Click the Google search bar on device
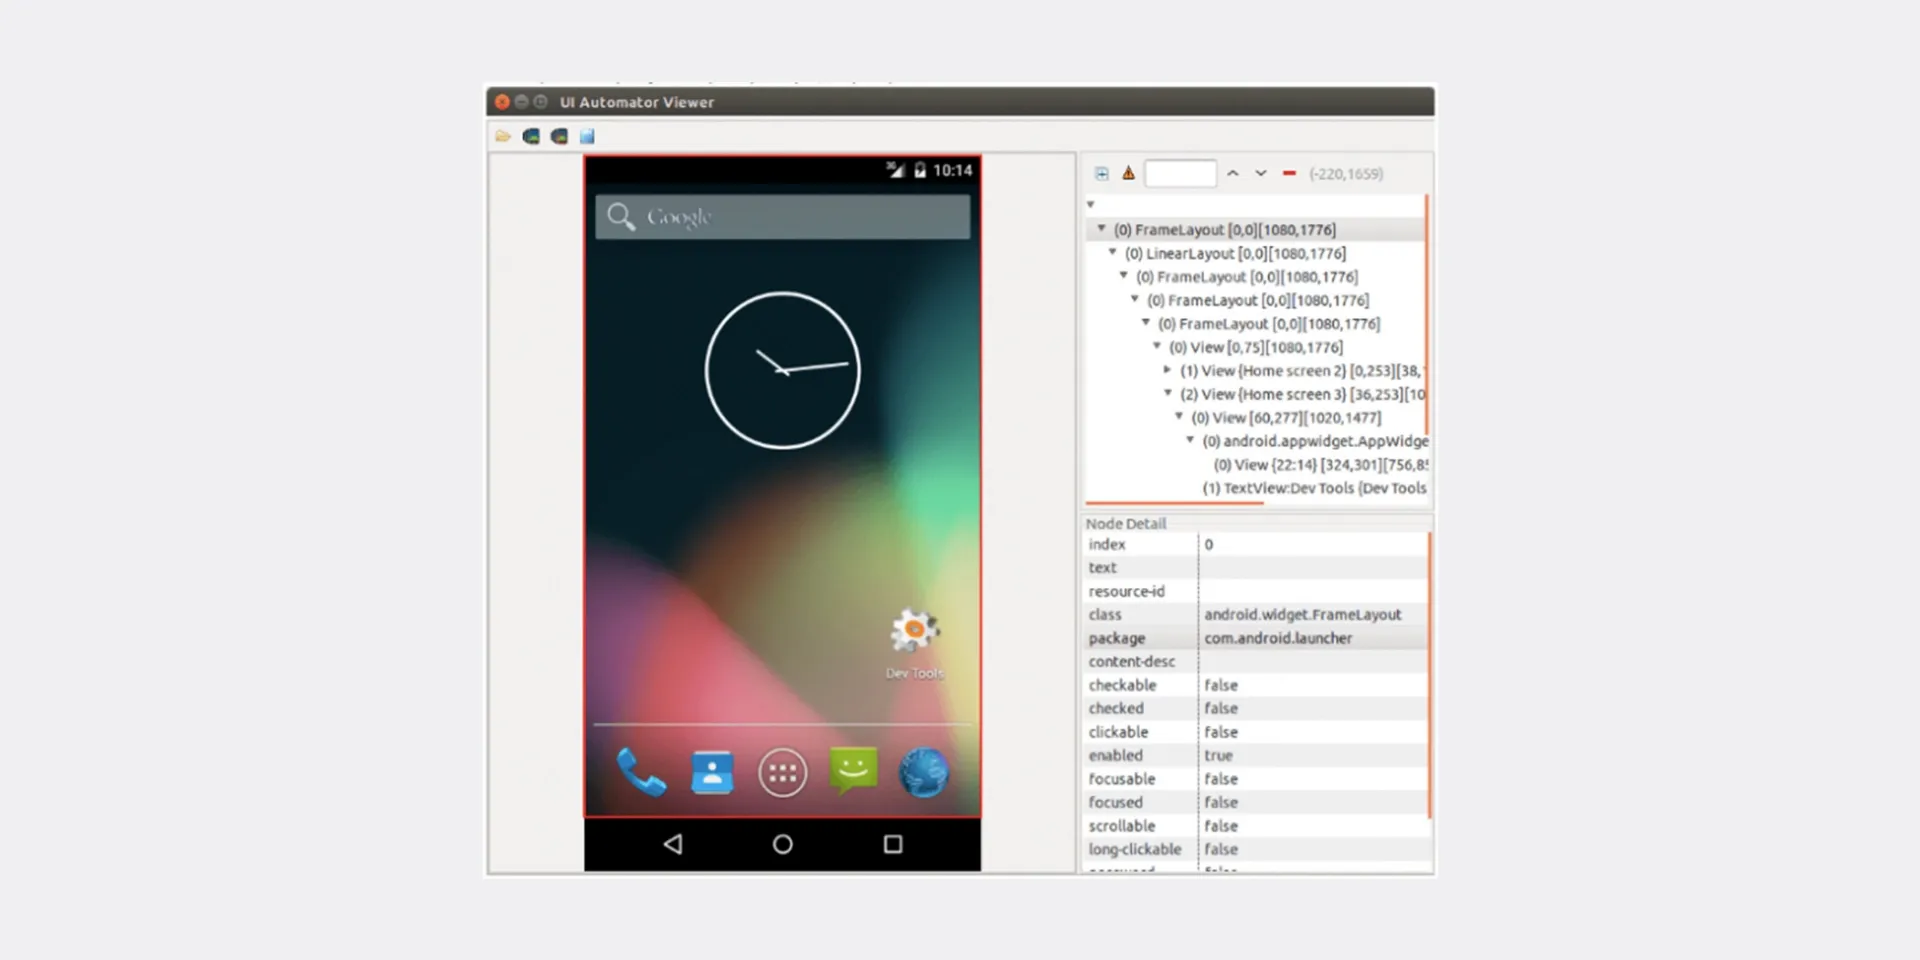This screenshot has width=1920, height=960. coord(782,217)
